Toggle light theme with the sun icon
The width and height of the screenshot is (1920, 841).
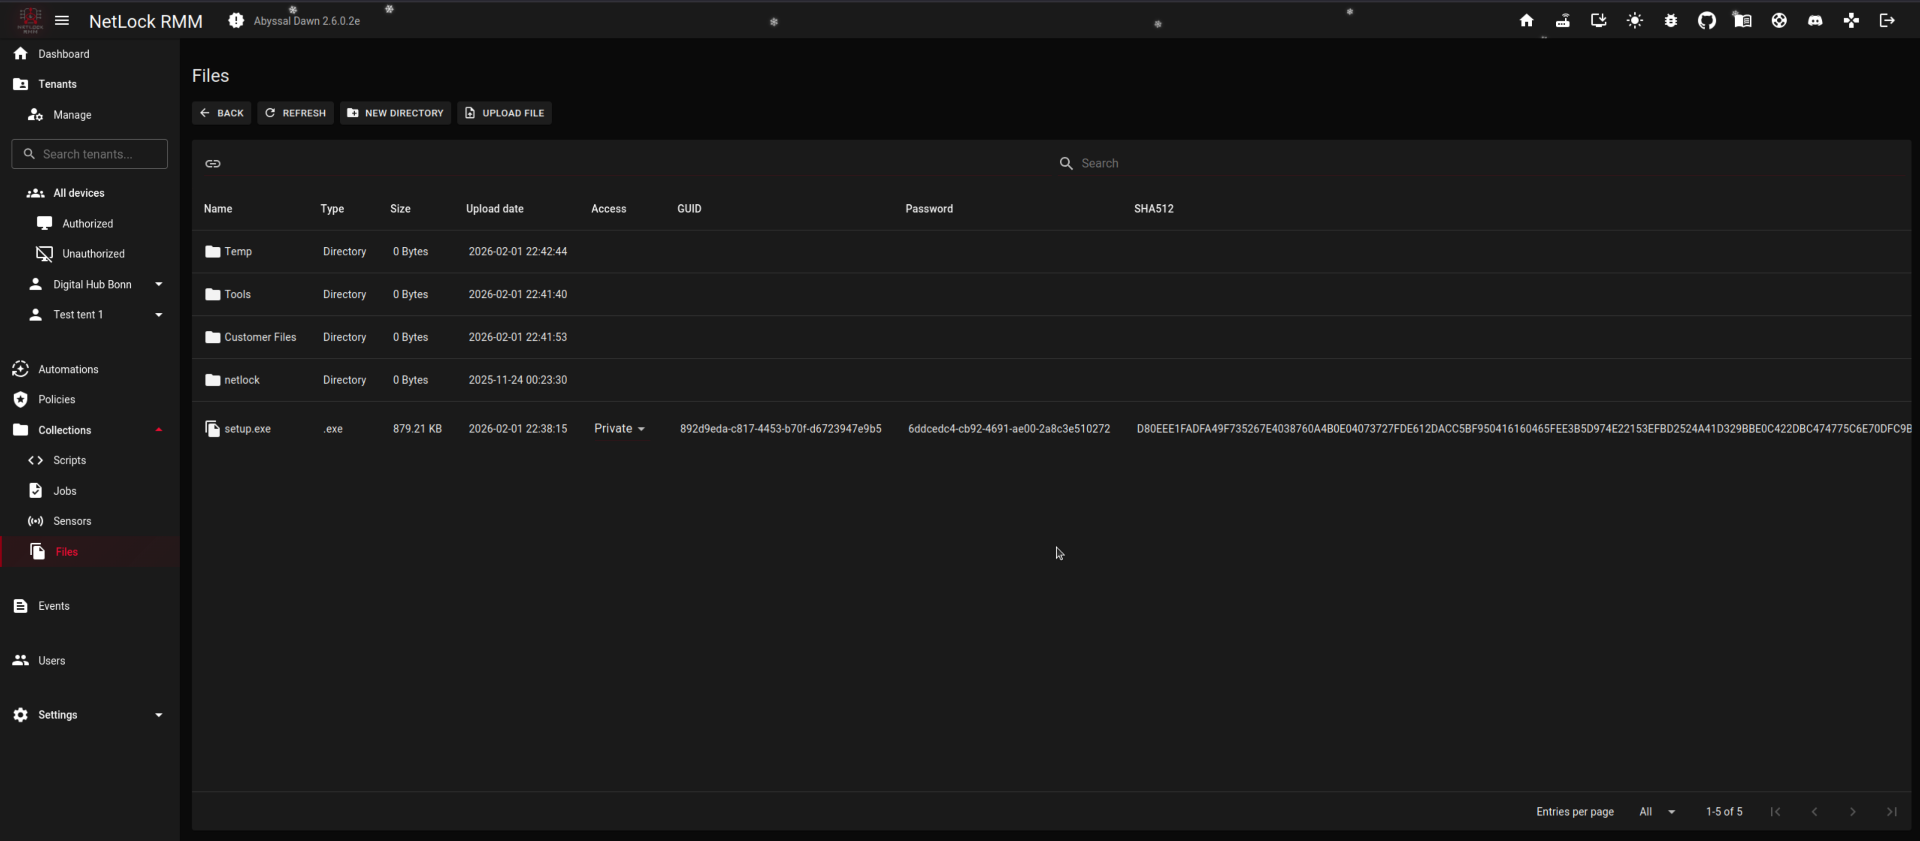[1635, 21]
